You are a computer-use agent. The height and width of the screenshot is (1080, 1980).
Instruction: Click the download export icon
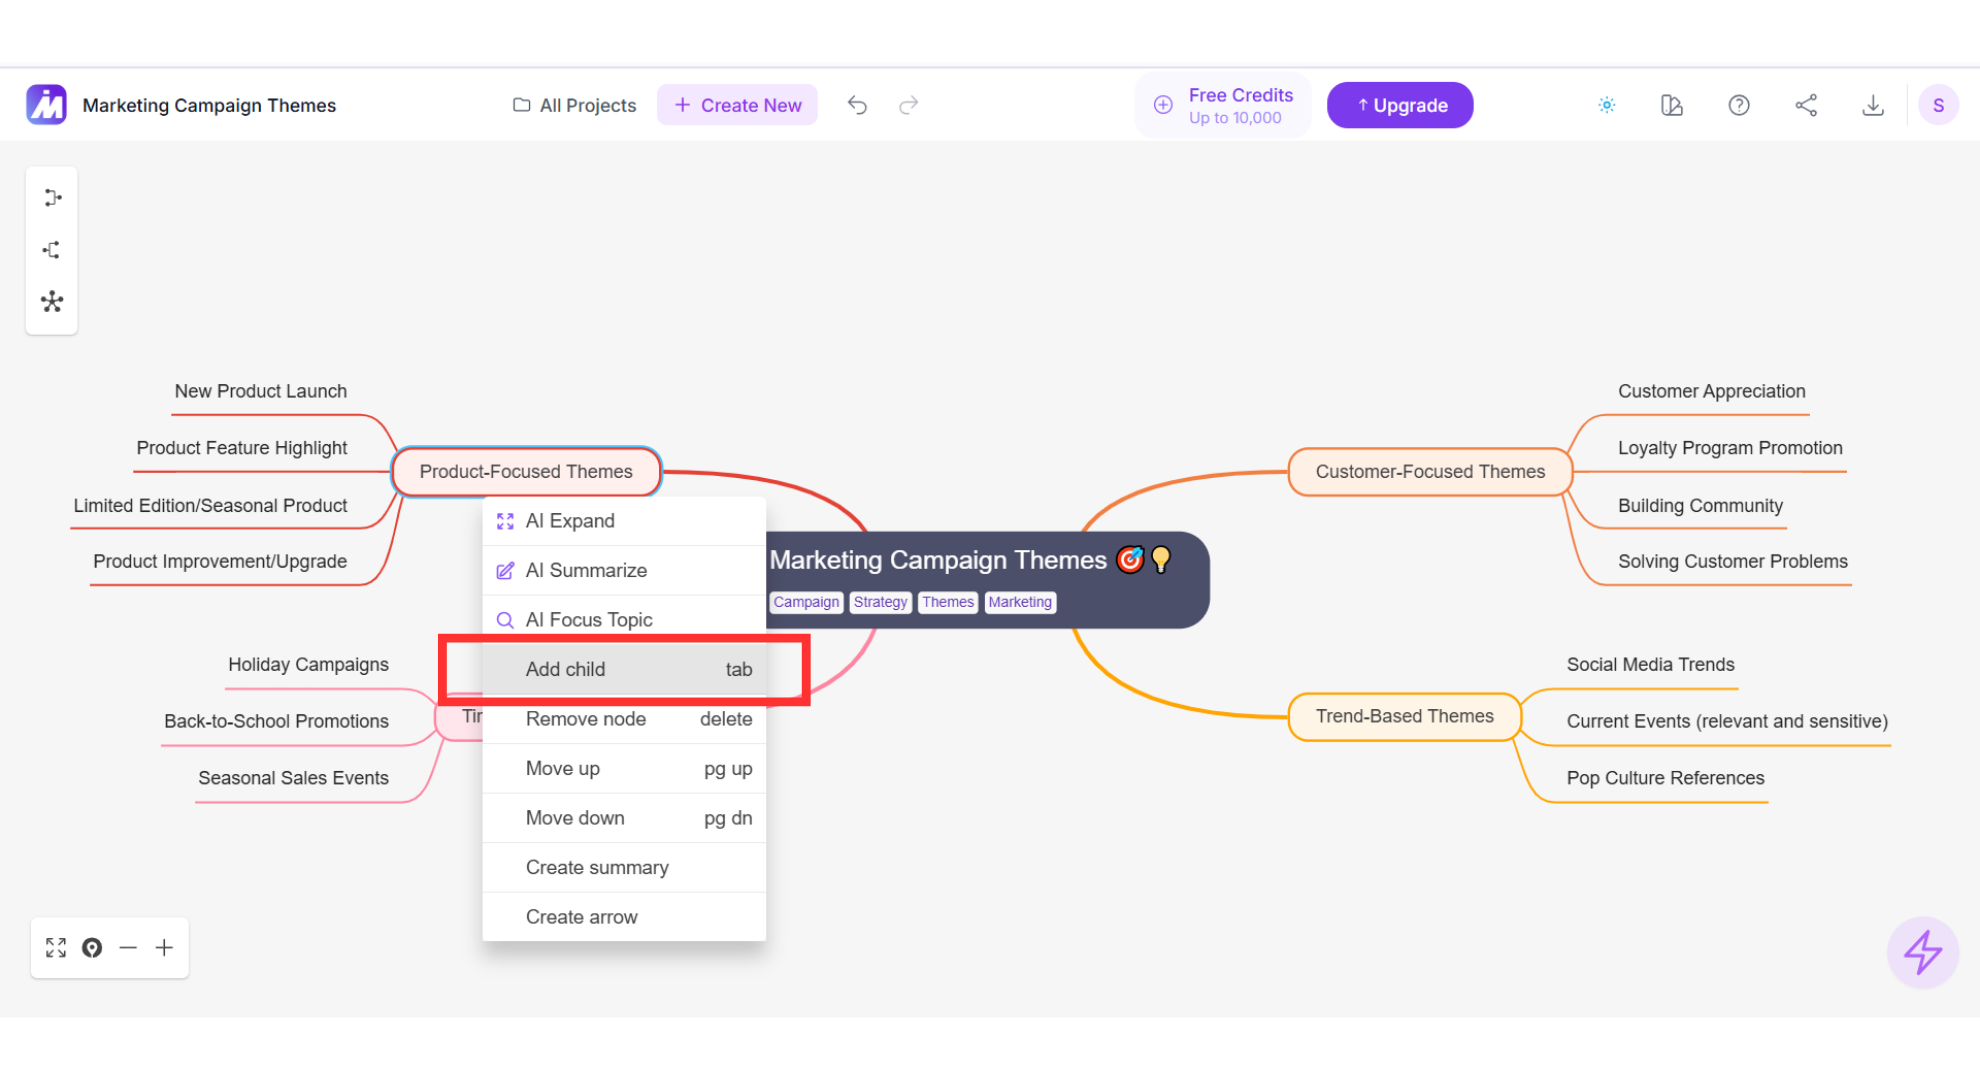[x=1873, y=105]
